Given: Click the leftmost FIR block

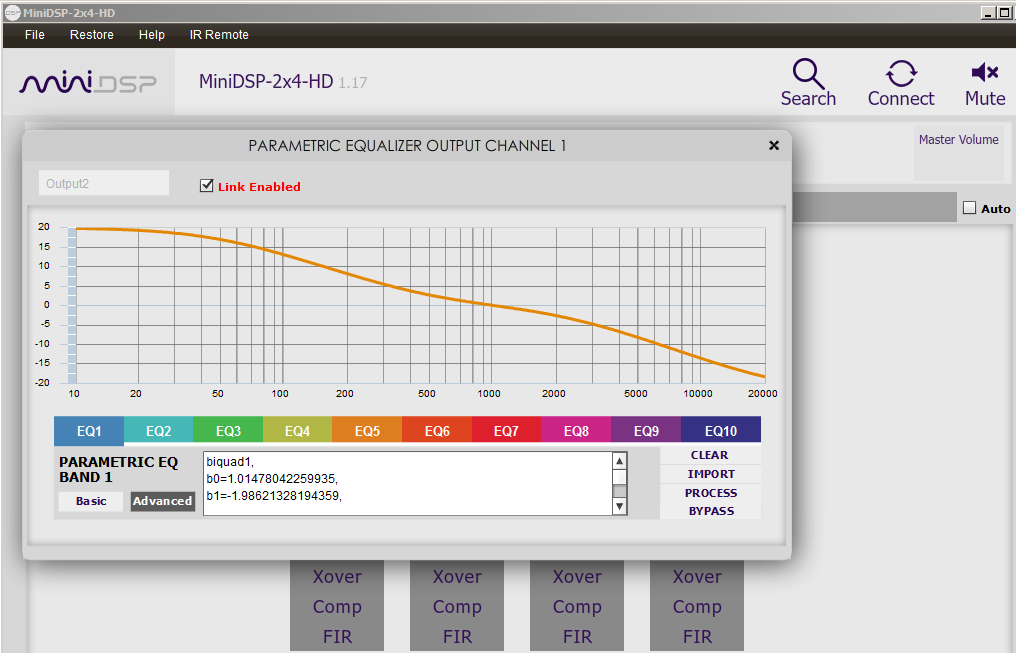Looking at the screenshot, I should (337, 637).
